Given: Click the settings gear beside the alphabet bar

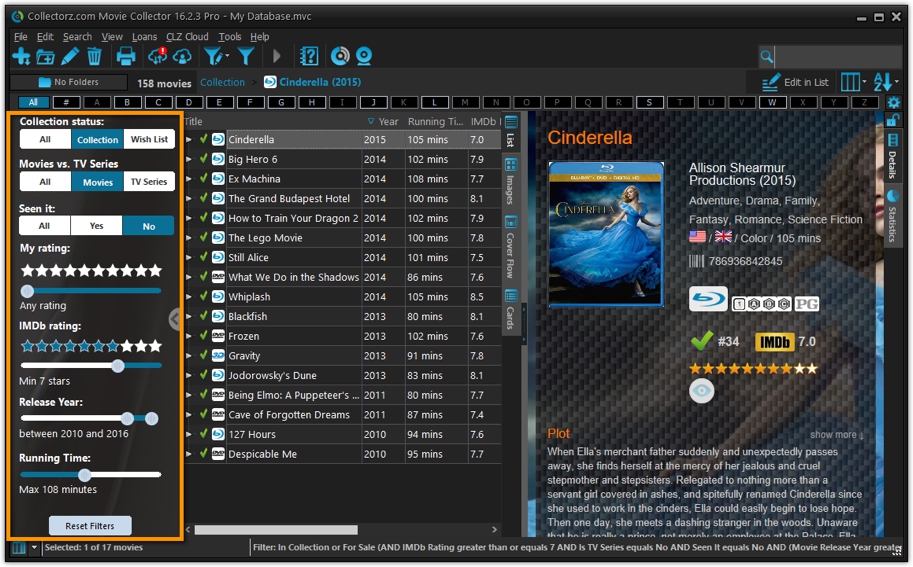Looking at the screenshot, I should (x=893, y=102).
